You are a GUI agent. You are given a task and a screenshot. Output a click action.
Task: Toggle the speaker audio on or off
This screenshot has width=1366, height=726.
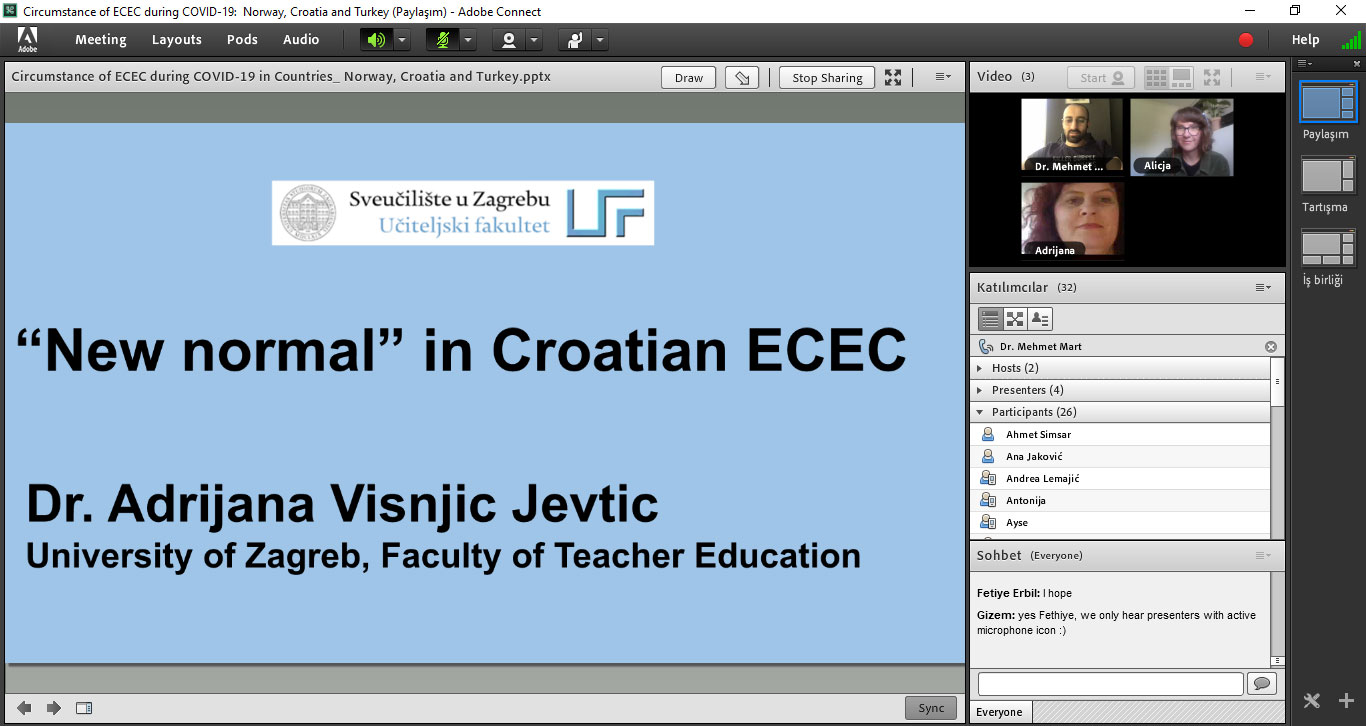[x=376, y=40]
